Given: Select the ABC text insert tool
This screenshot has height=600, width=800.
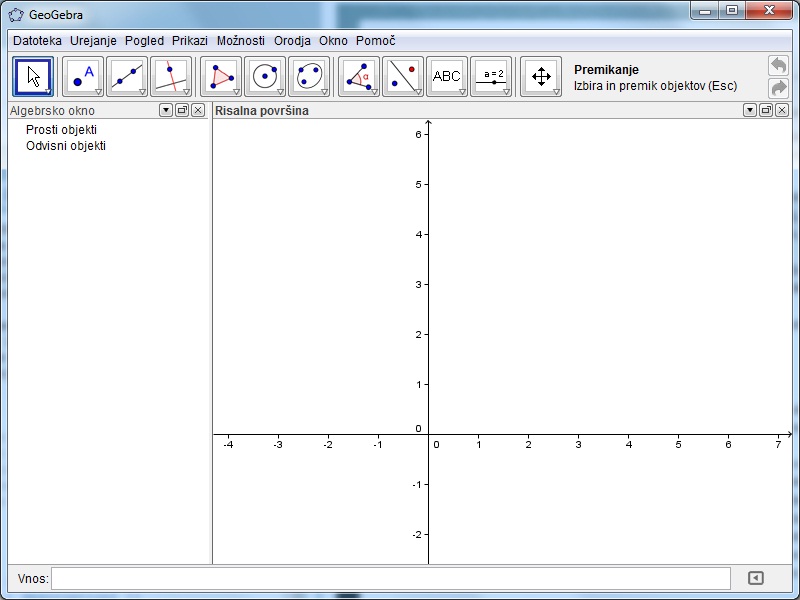Looking at the screenshot, I should pyautogui.click(x=447, y=76).
